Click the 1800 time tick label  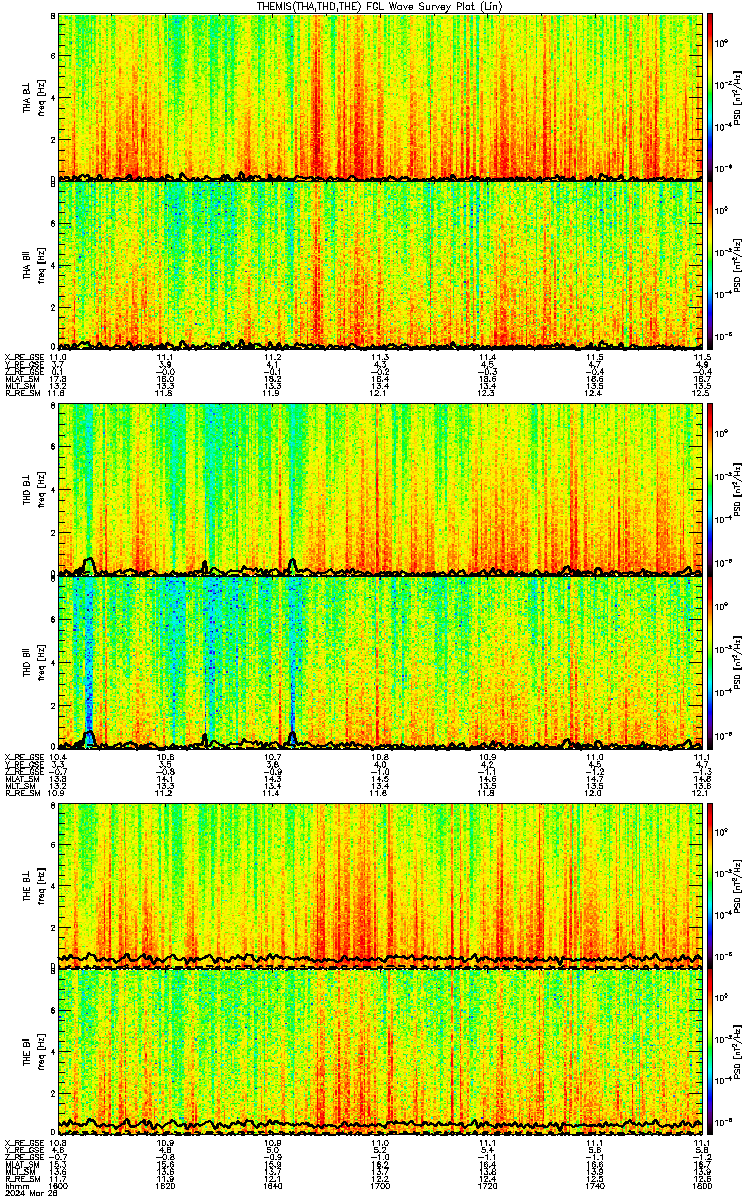[700, 1185]
